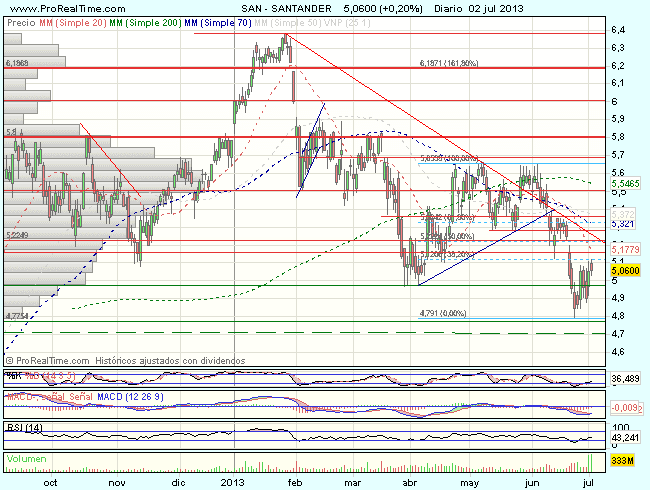
Task: Click the MACD value tag -0,009
Action: [x=623, y=408]
